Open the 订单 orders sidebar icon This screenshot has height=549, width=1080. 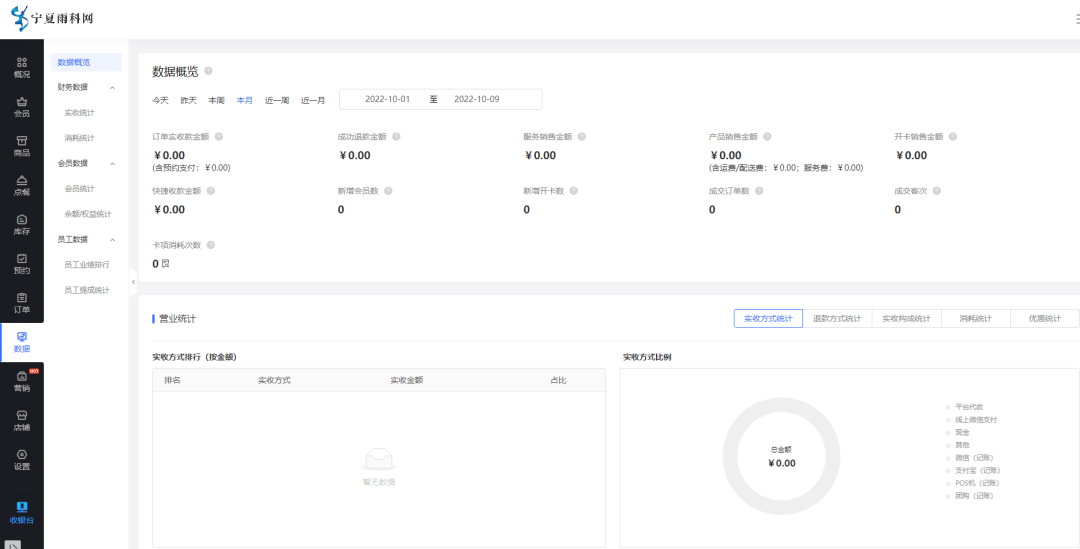(21, 303)
